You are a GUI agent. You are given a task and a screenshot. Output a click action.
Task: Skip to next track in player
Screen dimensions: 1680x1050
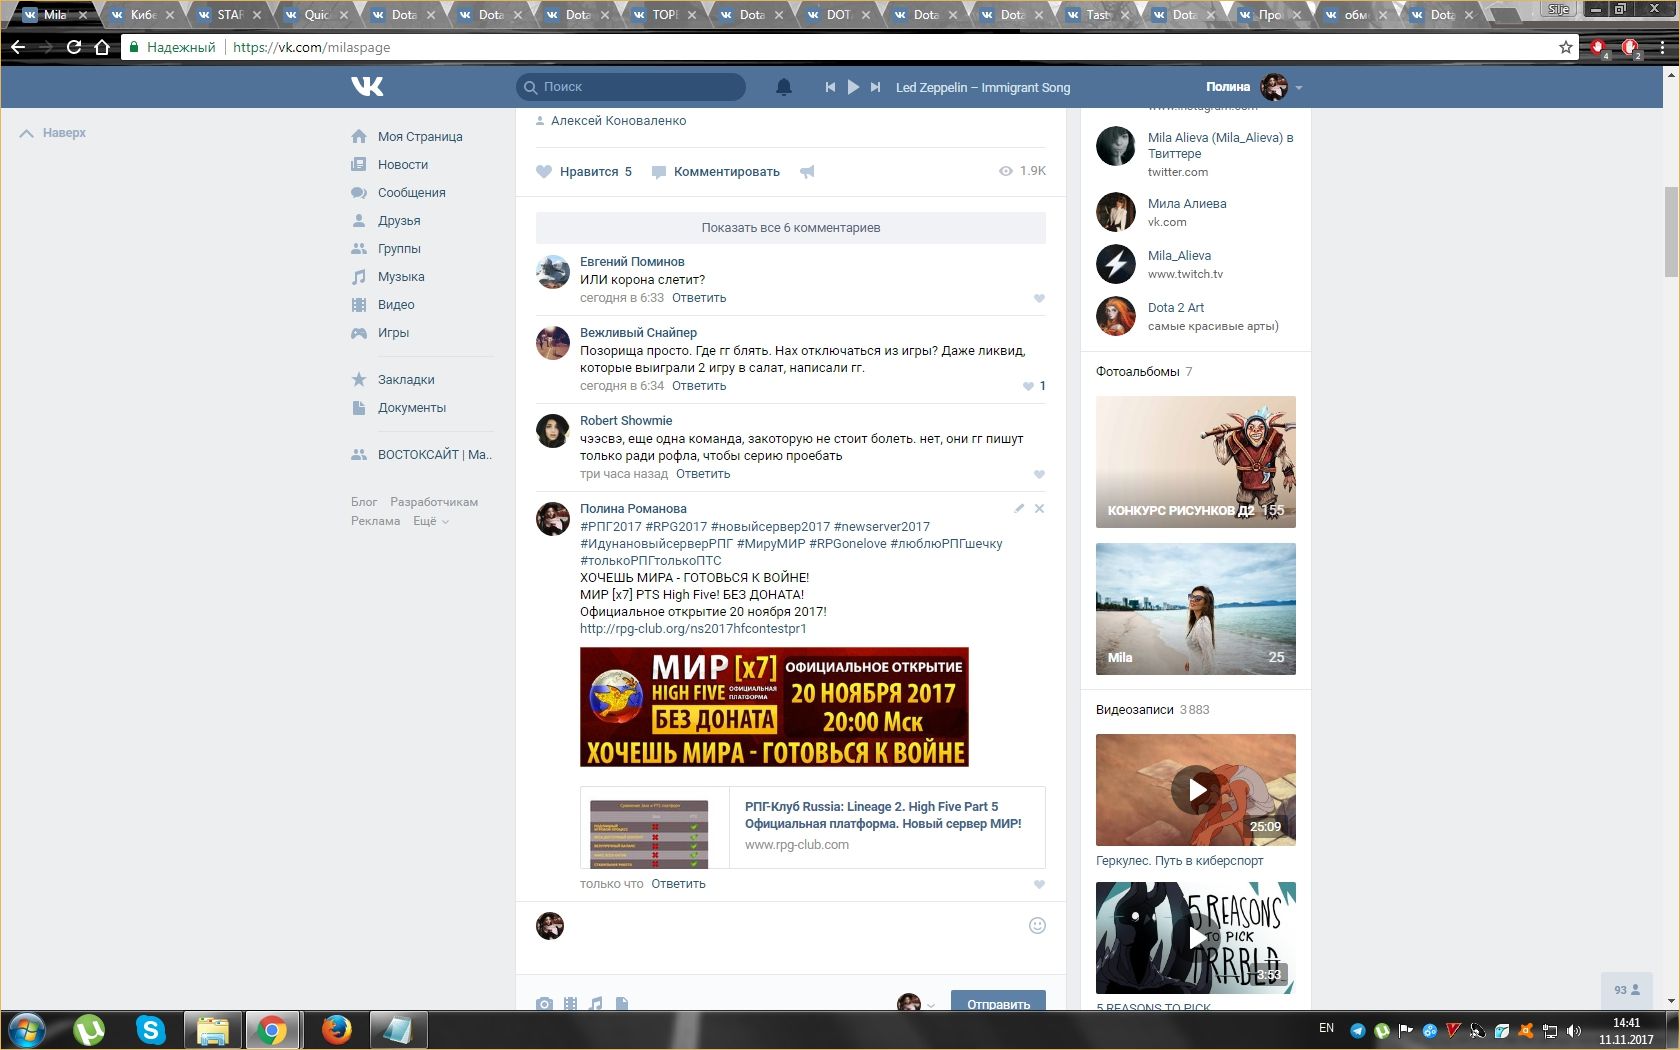[x=875, y=87]
